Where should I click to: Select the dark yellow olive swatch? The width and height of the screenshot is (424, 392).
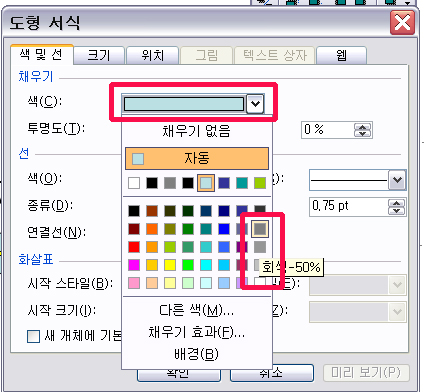(170, 229)
